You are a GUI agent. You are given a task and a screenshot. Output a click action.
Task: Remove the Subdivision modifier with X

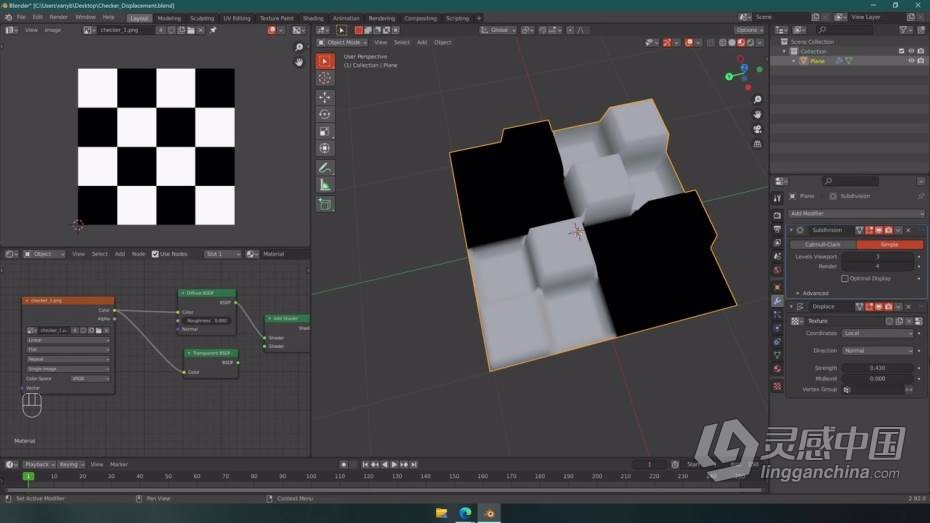(909, 230)
